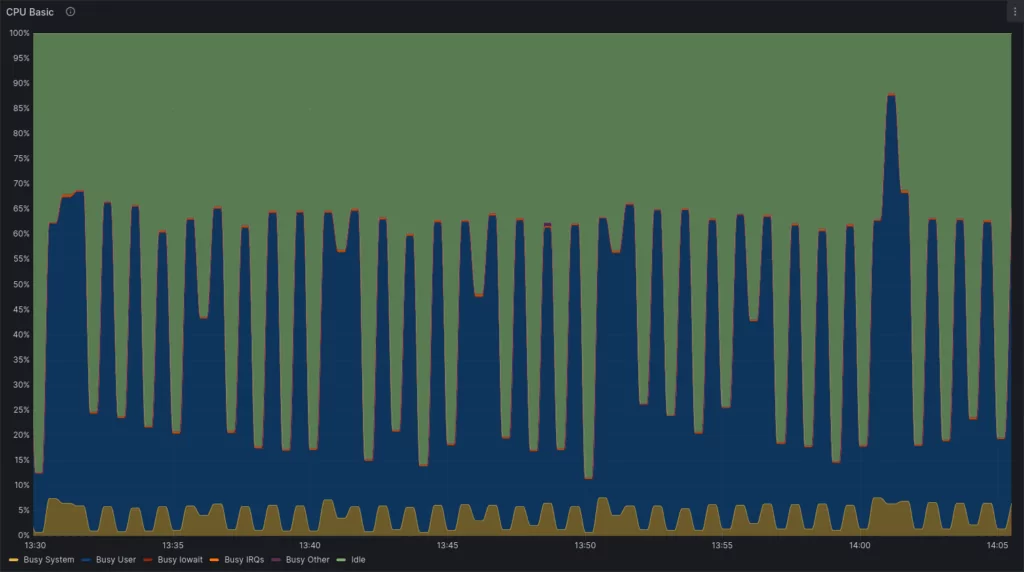Click the 13:45 time axis label
Image resolution: width=1024 pixels, height=572 pixels.
[x=447, y=546]
